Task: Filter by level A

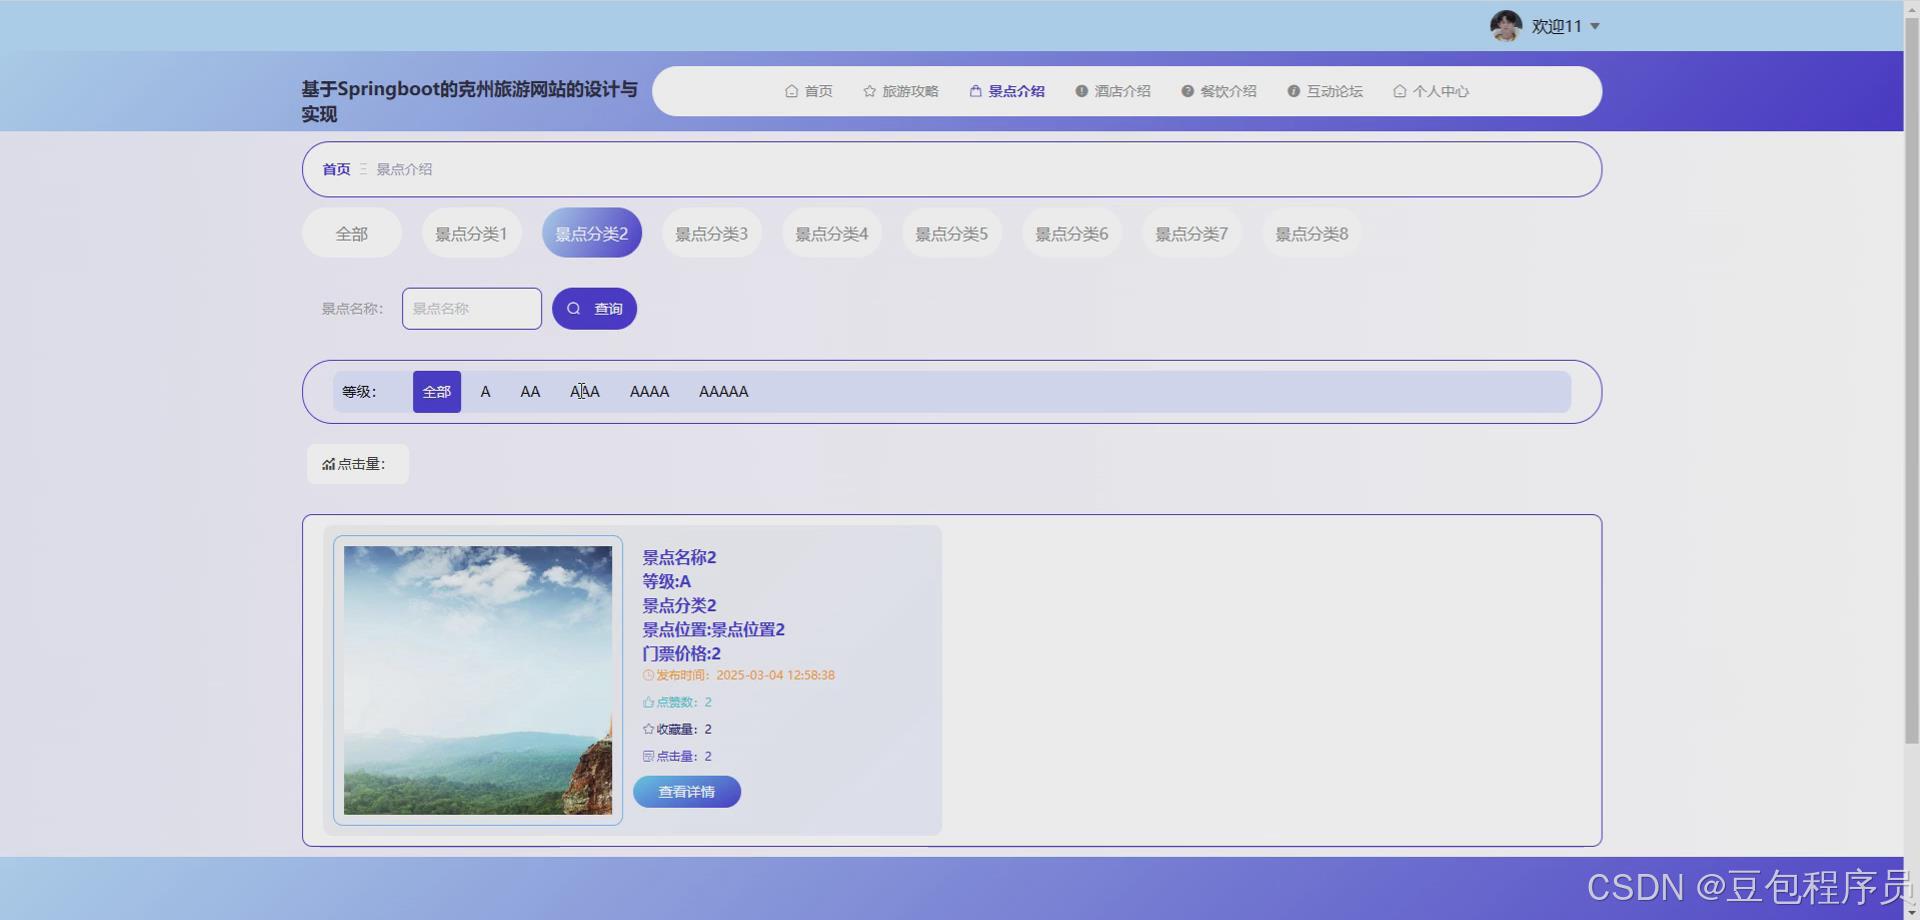Action: click(x=485, y=392)
